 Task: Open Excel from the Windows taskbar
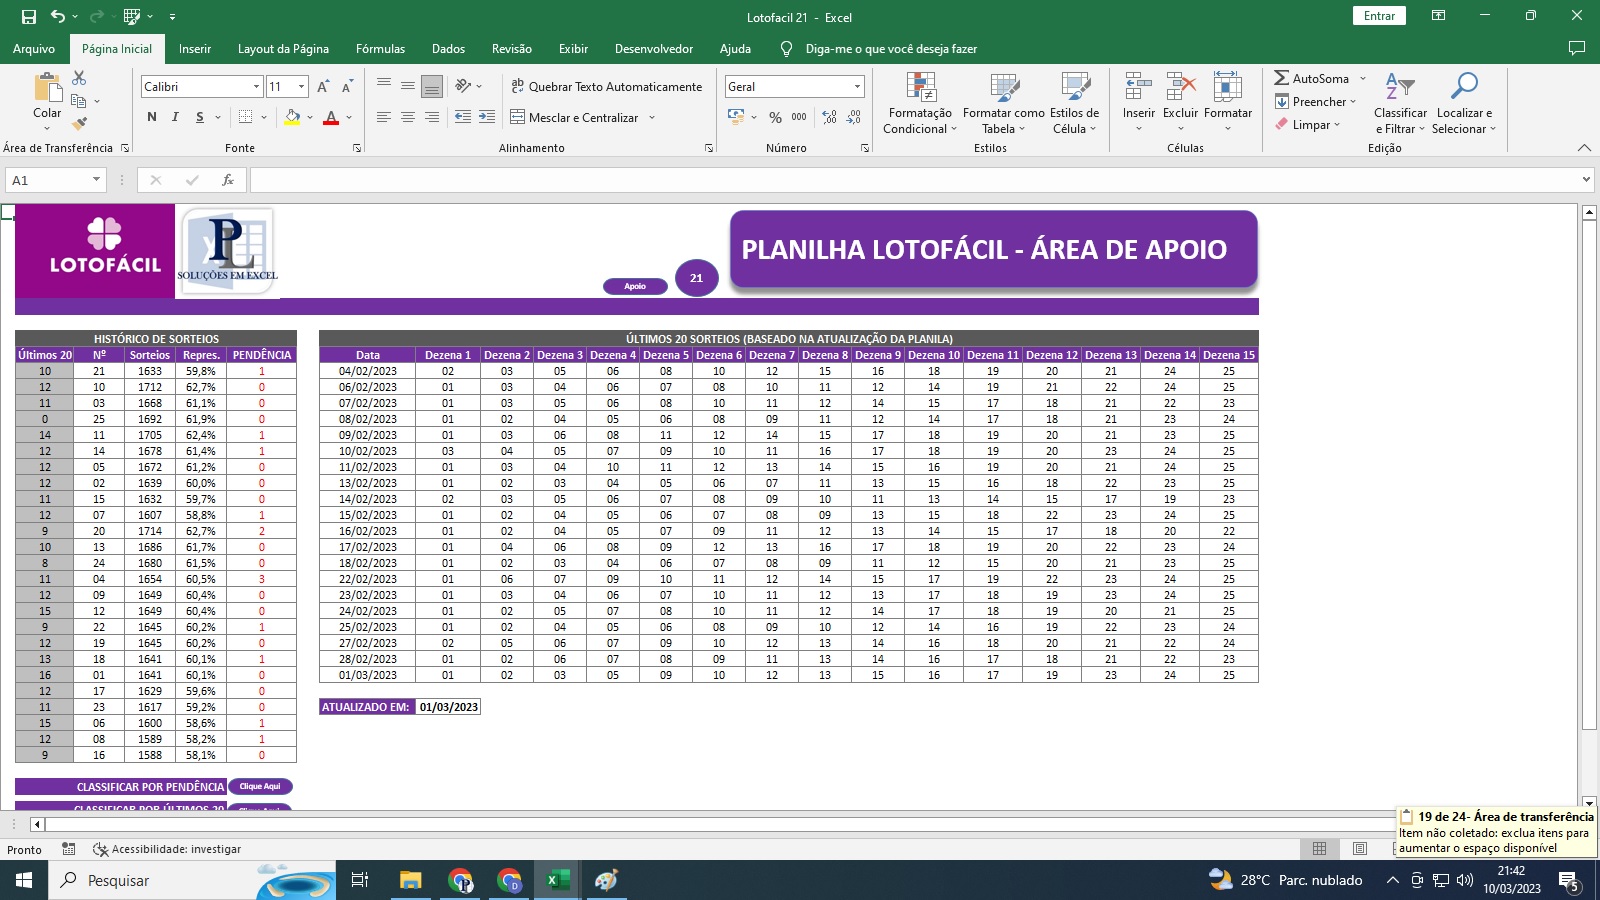tap(558, 880)
